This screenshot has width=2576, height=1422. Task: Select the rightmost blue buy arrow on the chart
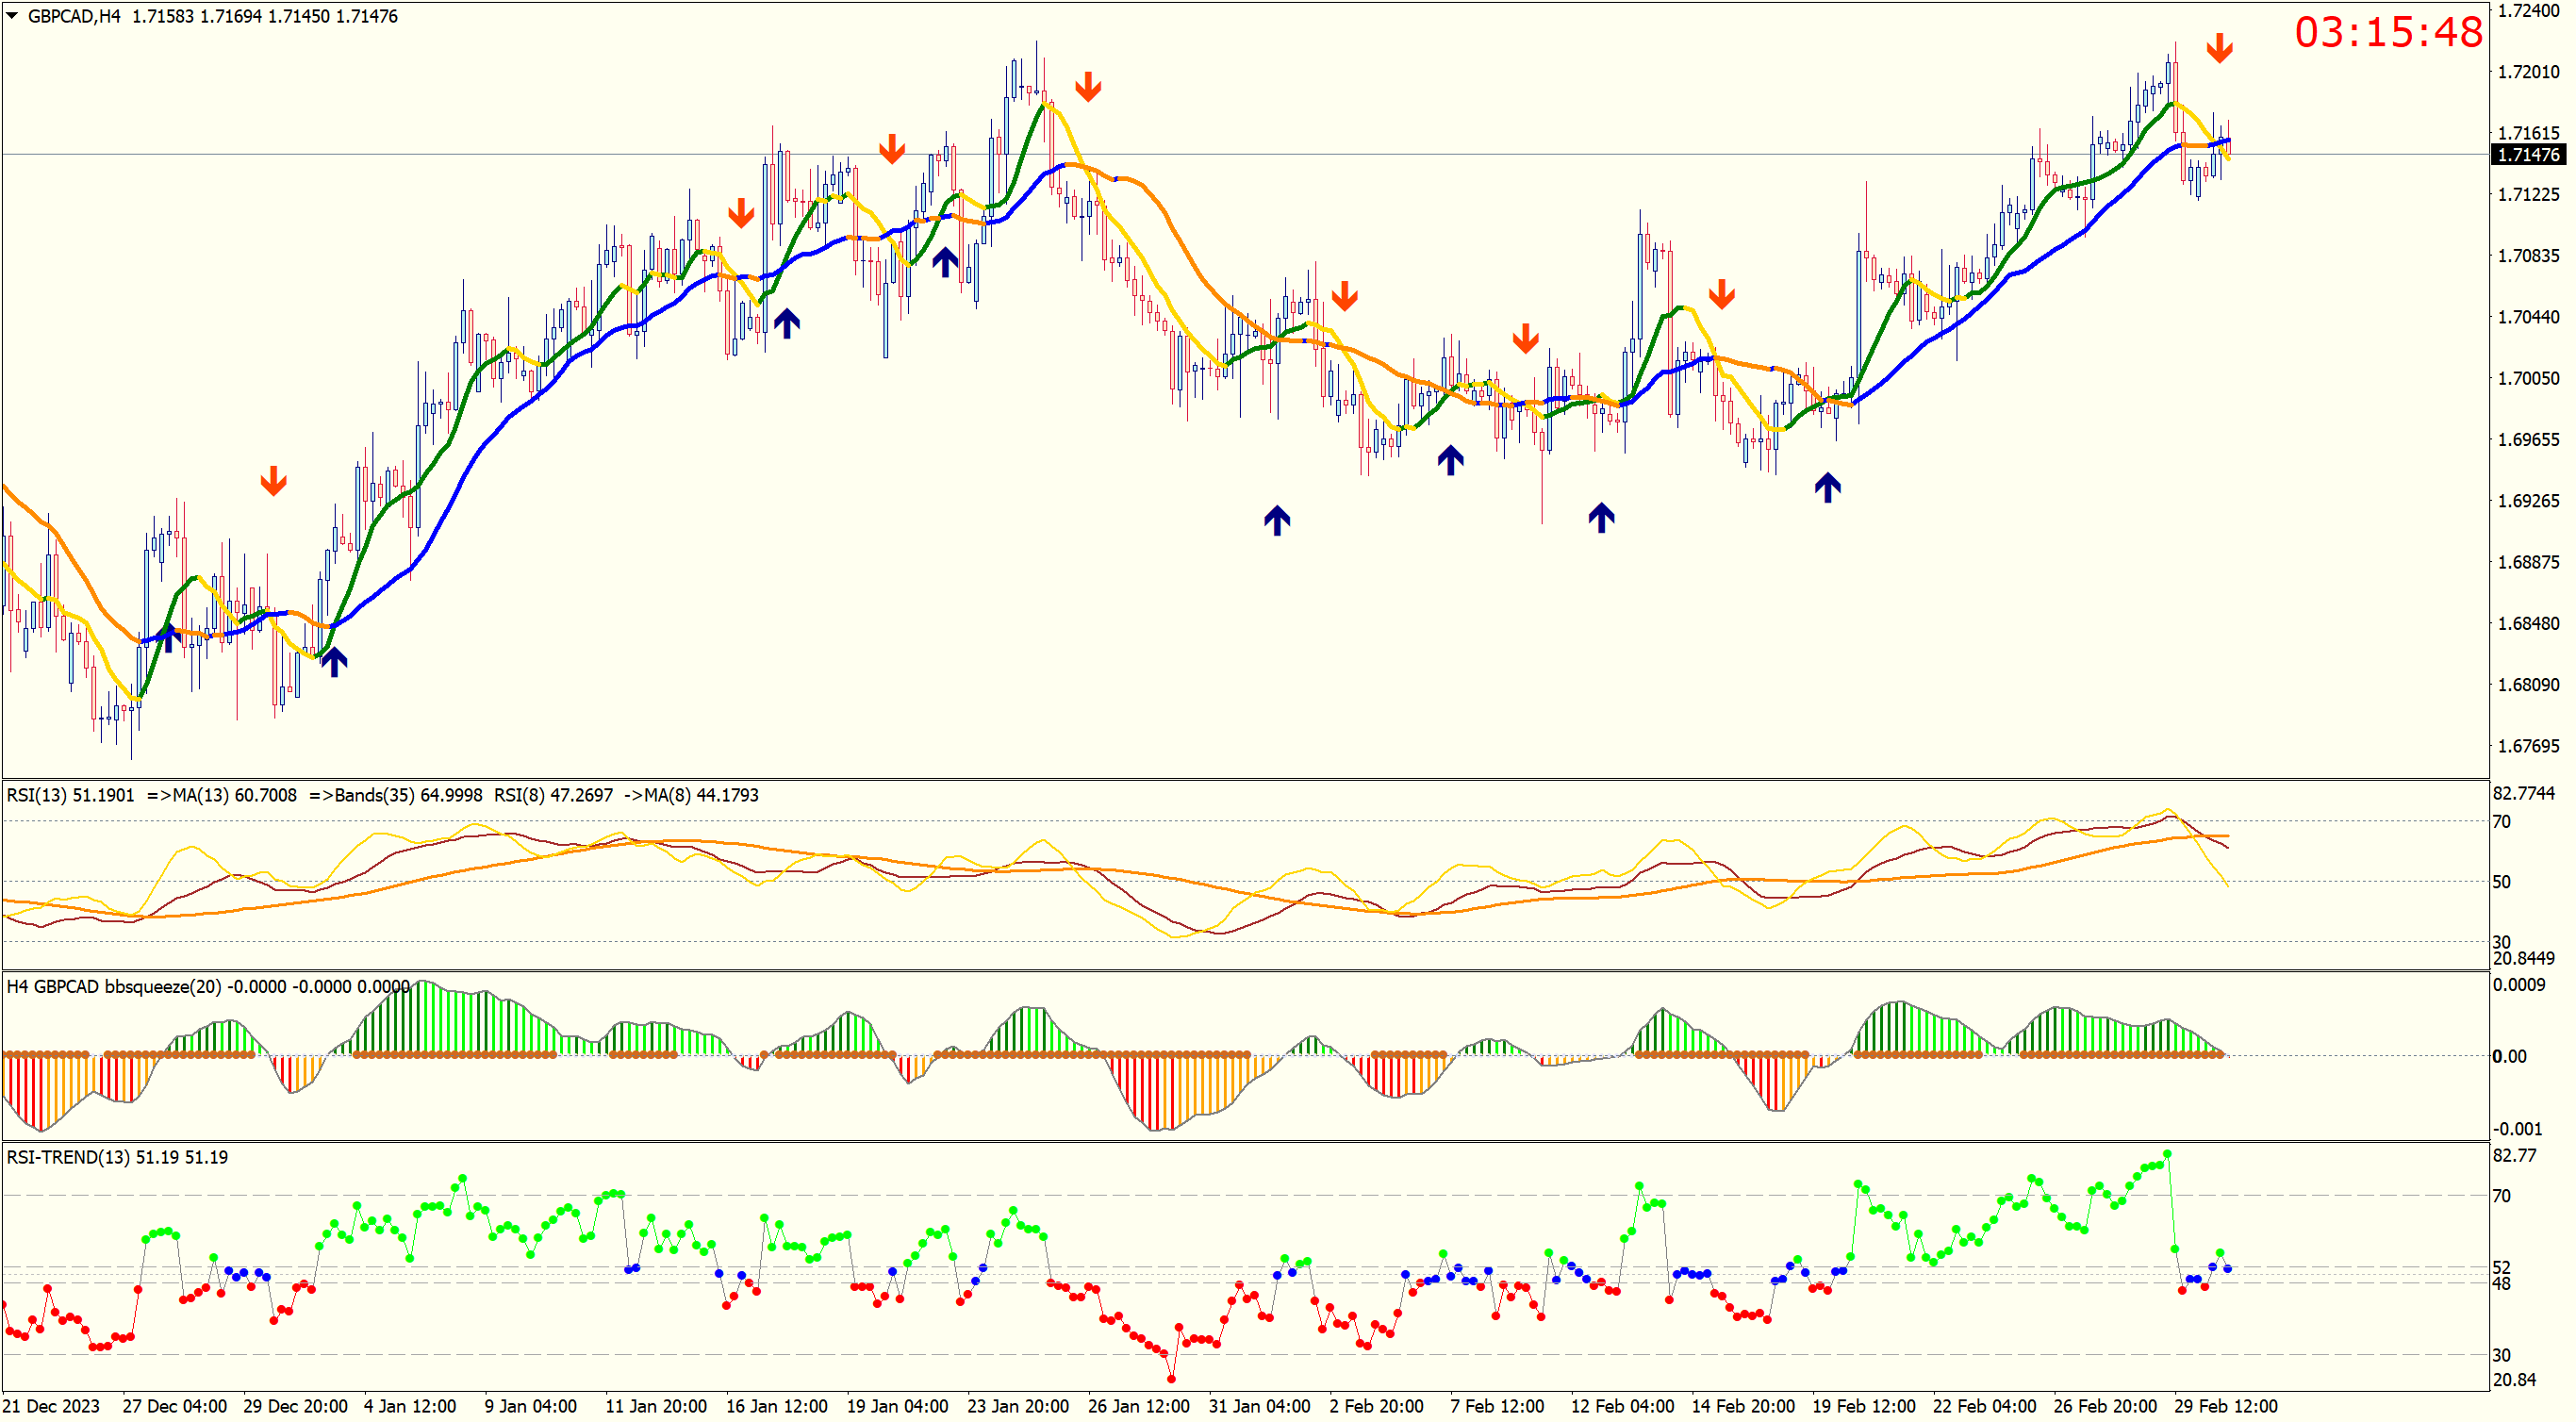click(x=1827, y=487)
